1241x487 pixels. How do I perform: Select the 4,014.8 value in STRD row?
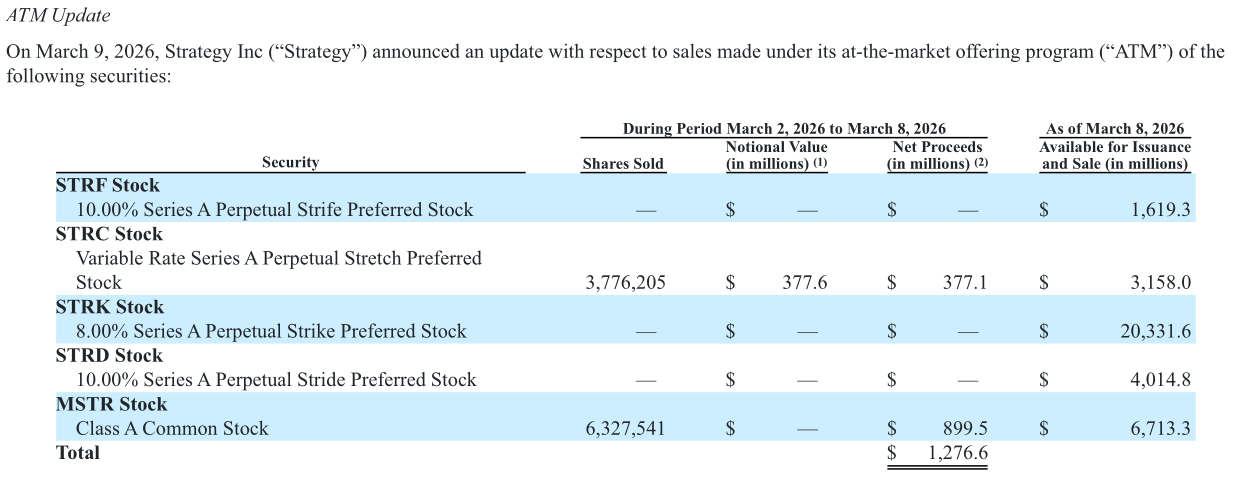click(1161, 380)
